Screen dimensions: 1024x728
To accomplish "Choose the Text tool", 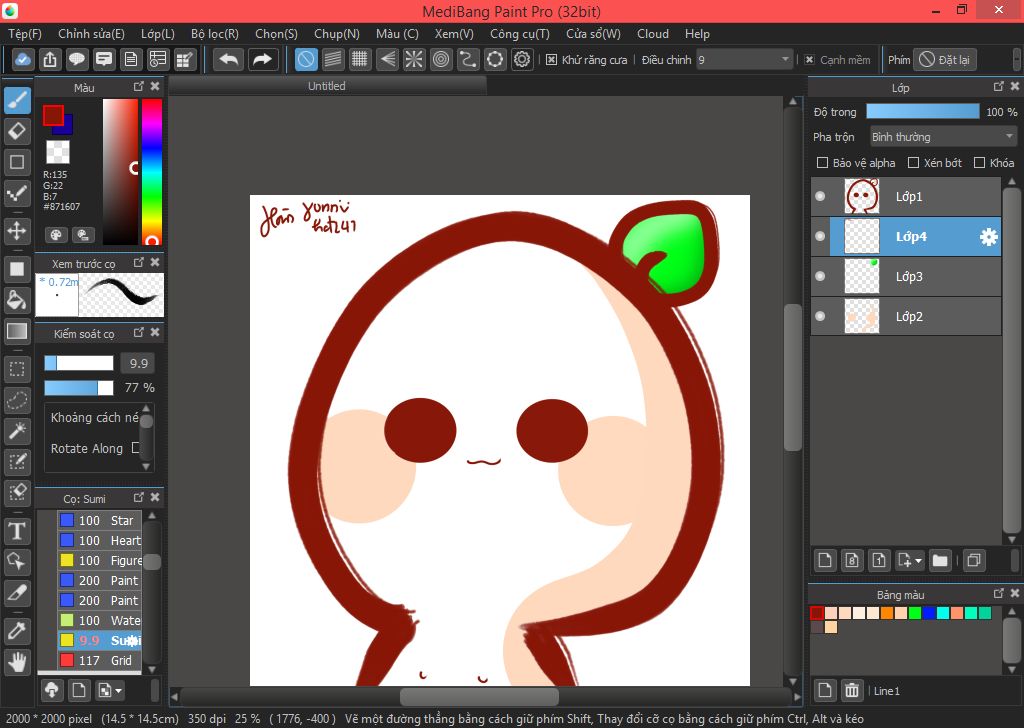I will pyautogui.click(x=17, y=530).
